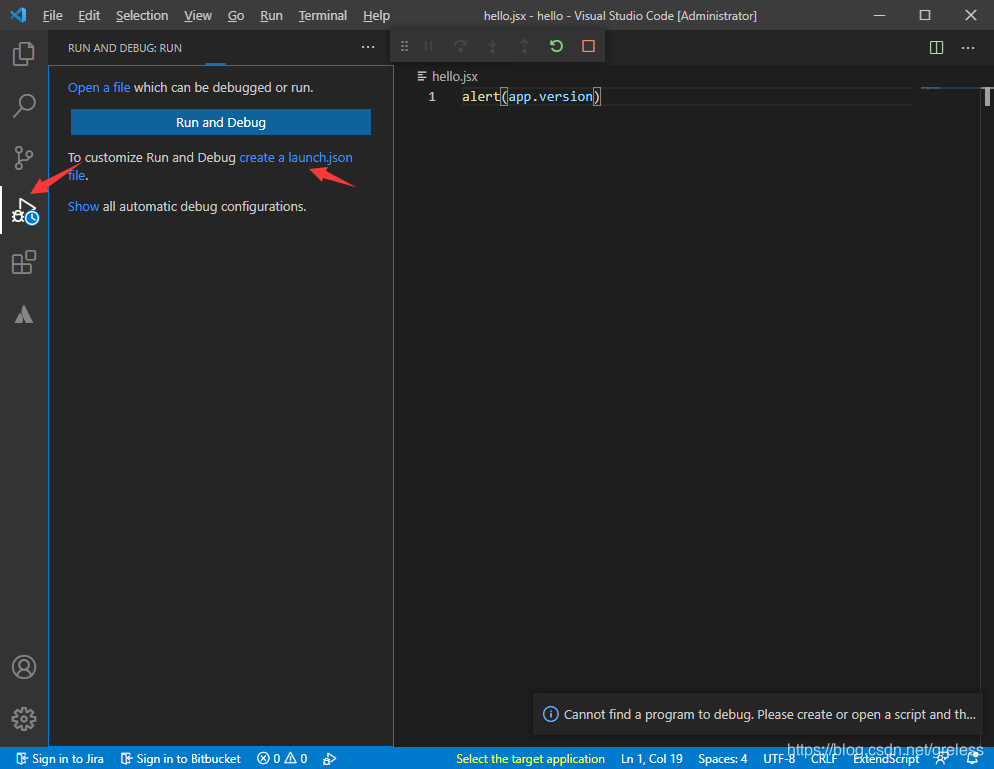This screenshot has width=994, height=769.
Task: Click the Step Over debug button
Action: pyautogui.click(x=461, y=46)
